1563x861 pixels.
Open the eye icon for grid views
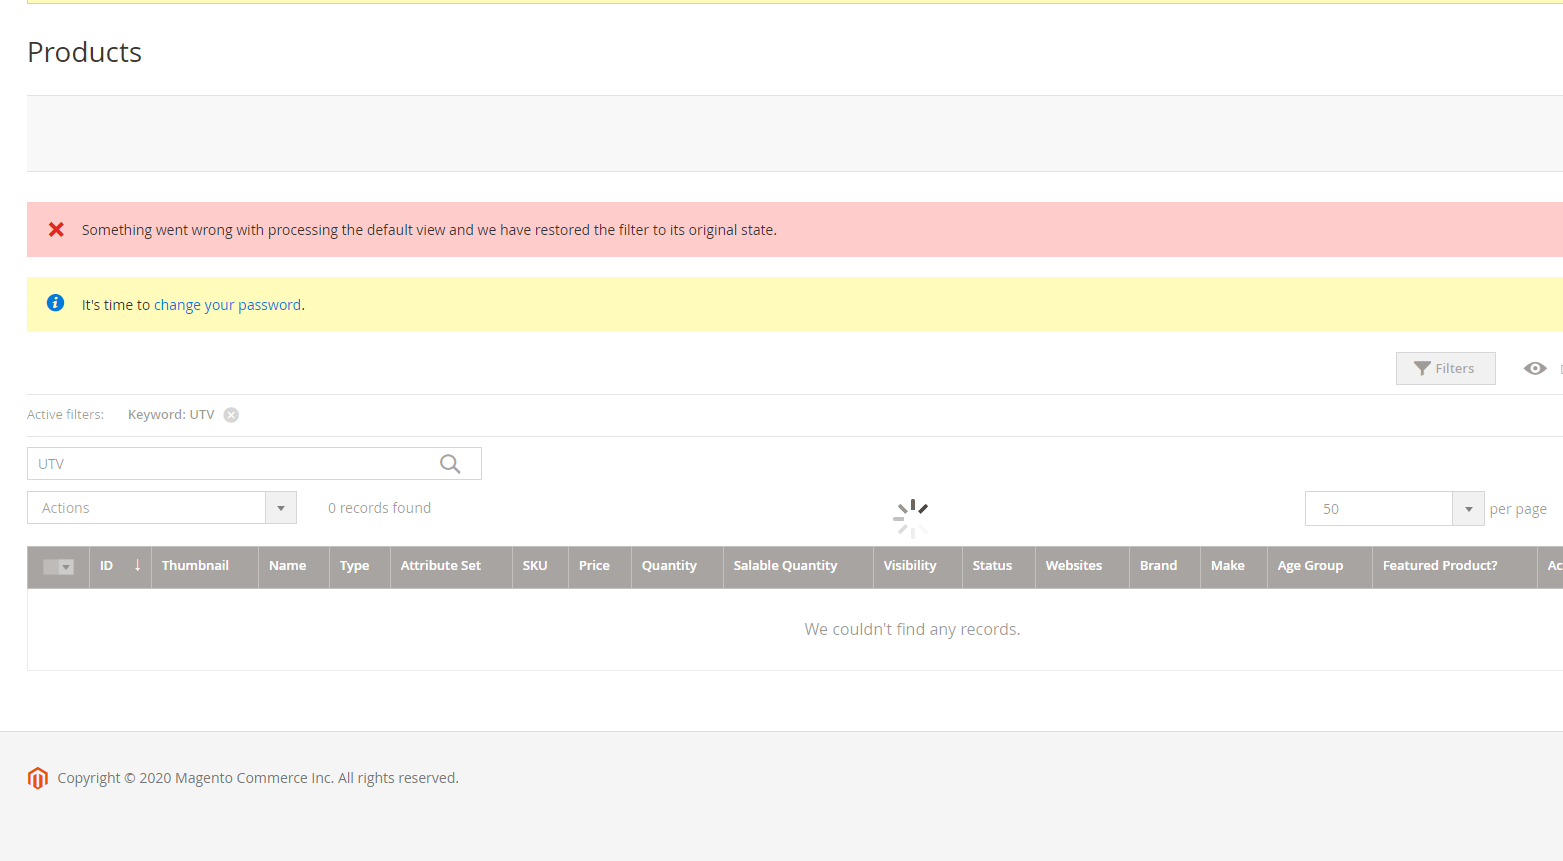(1534, 368)
